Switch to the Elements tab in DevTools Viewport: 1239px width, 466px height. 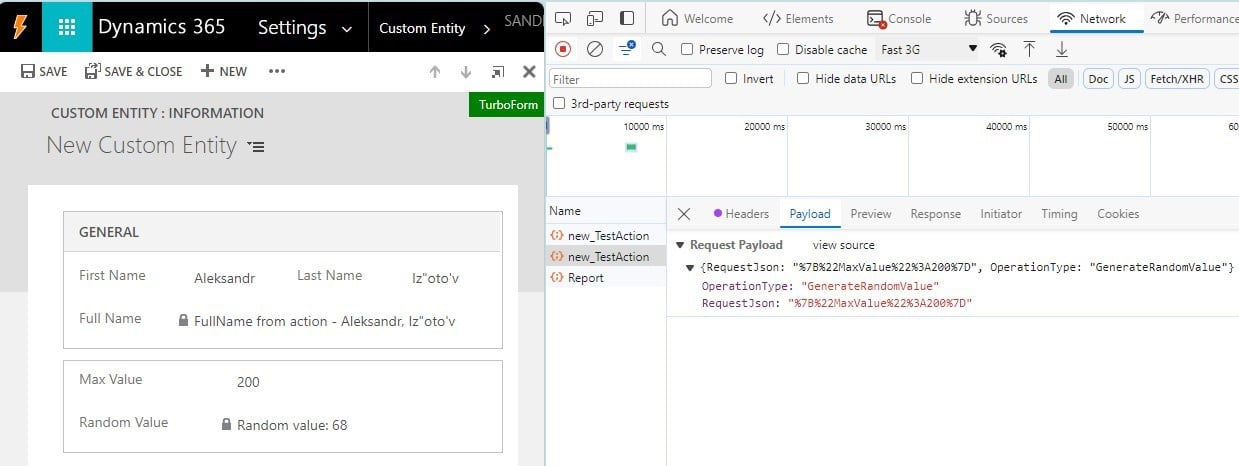click(x=798, y=18)
